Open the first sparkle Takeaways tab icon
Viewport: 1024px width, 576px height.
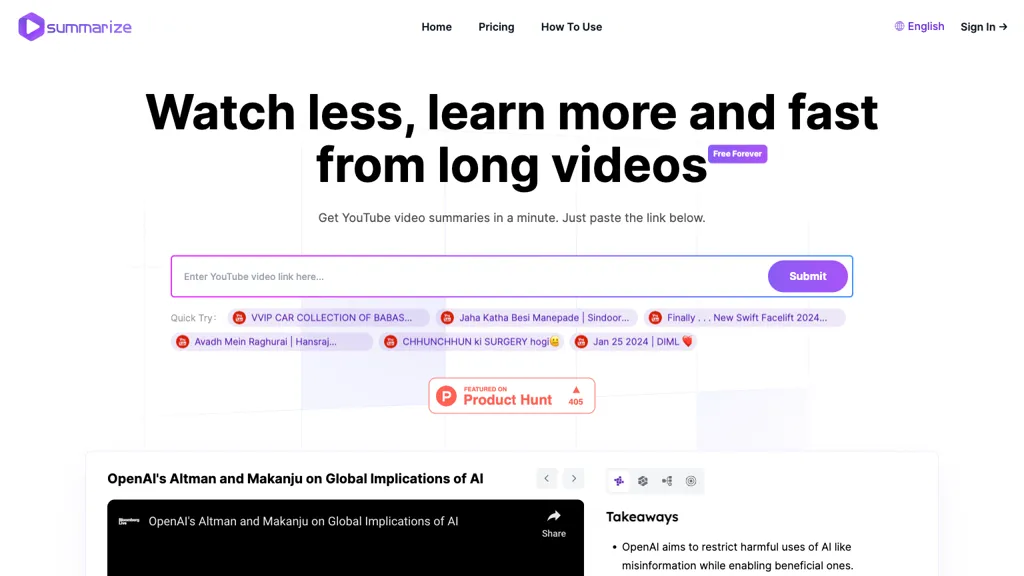click(619, 481)
